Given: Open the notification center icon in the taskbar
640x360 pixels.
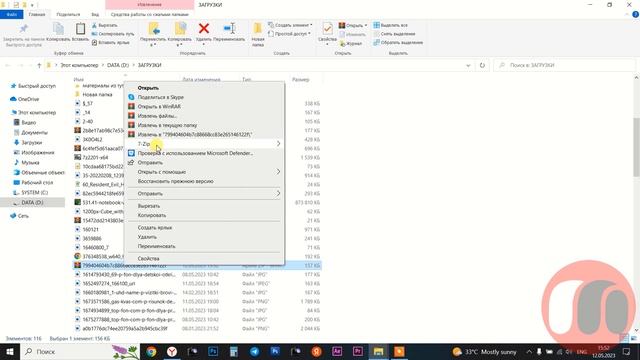Looking at the screenshot, I should (627, 351).
